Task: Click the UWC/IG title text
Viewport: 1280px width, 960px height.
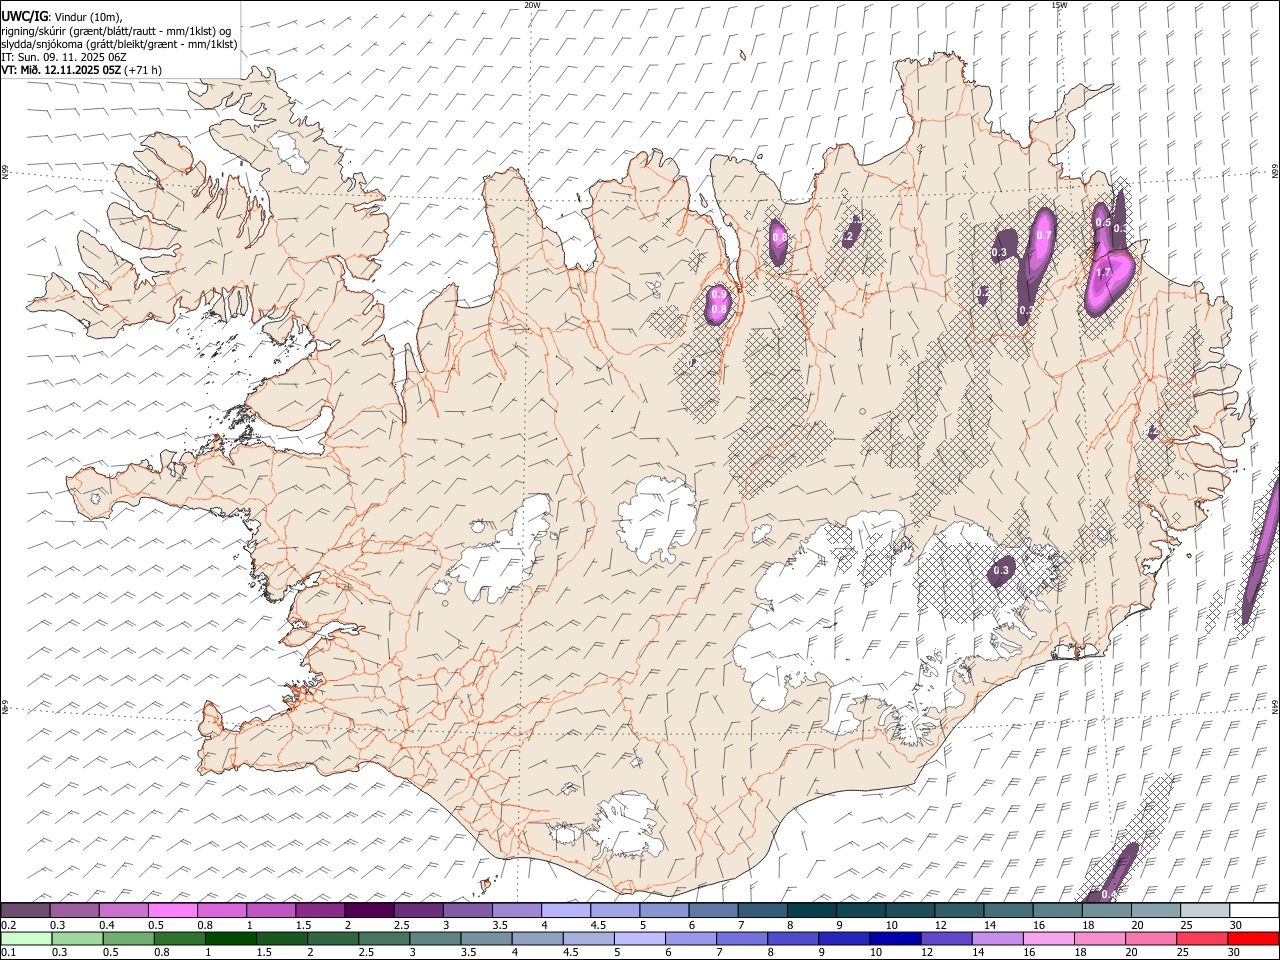Action: pyautogui.click(x=25, y=16)
